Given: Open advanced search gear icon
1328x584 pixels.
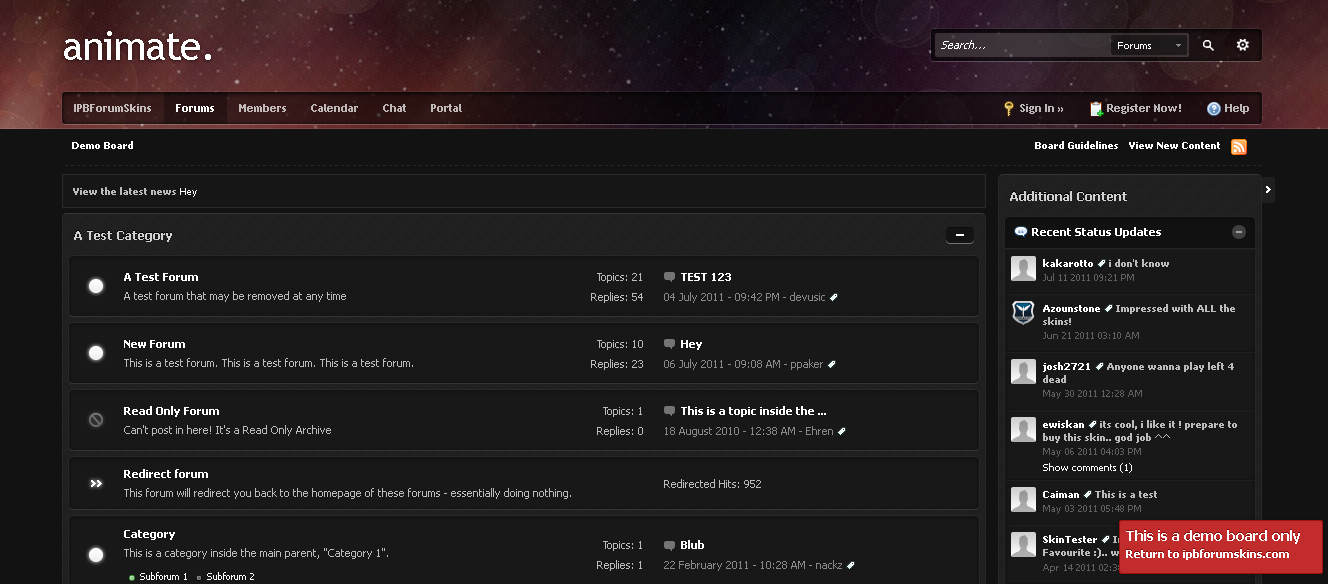Looking at the screenshot, I should click(x=1242, y=45).
